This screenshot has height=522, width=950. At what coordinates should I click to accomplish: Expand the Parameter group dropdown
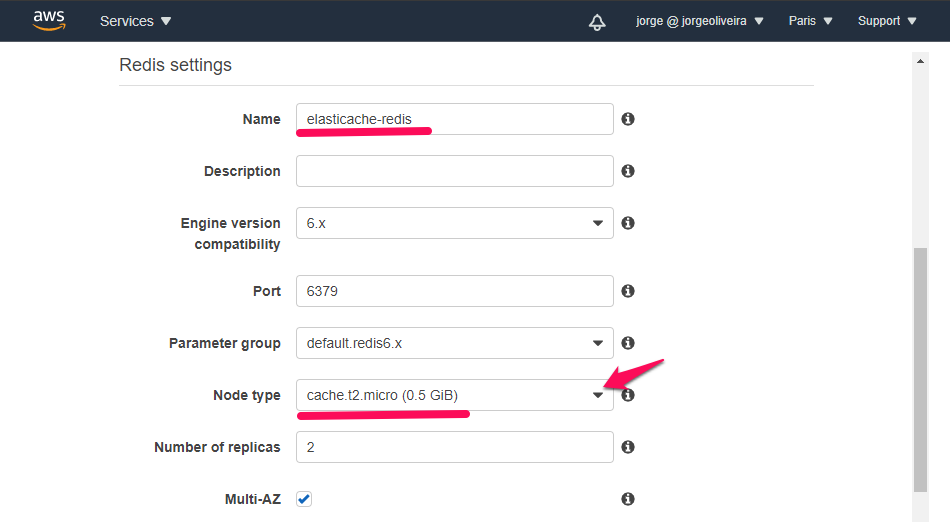[x=454, y=343]
